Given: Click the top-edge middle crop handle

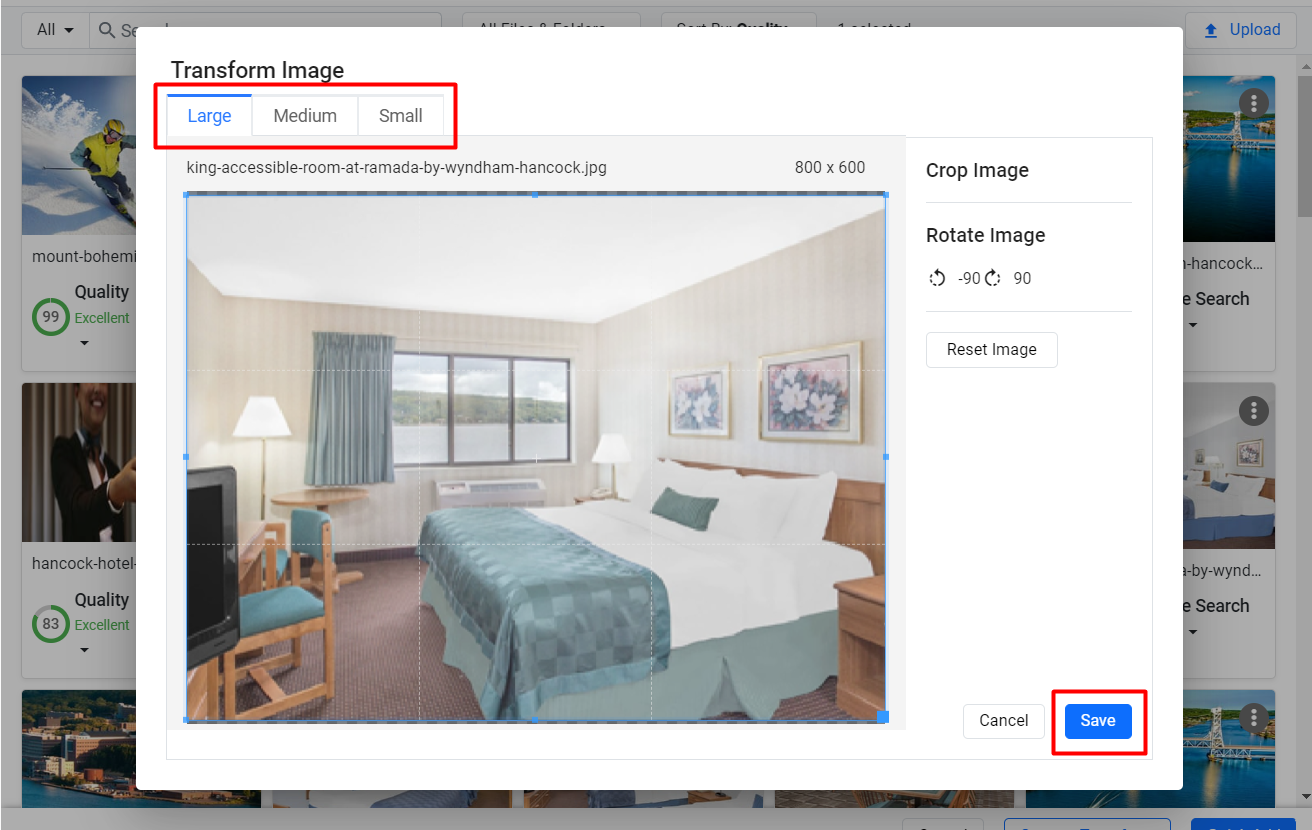Looking at the screenshot, I should coord(536,195).
